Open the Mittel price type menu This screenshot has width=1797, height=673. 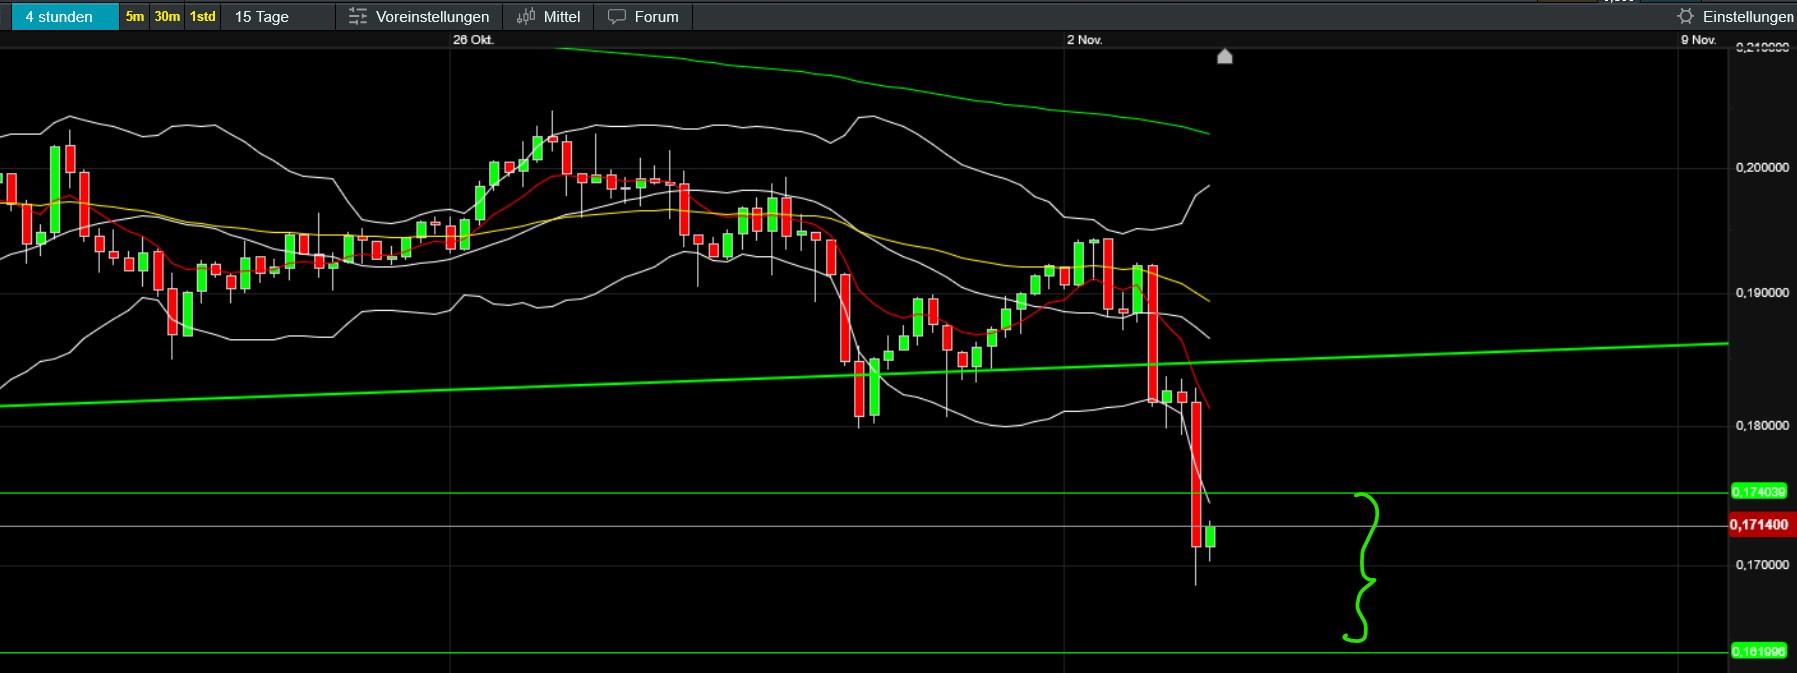561,17
